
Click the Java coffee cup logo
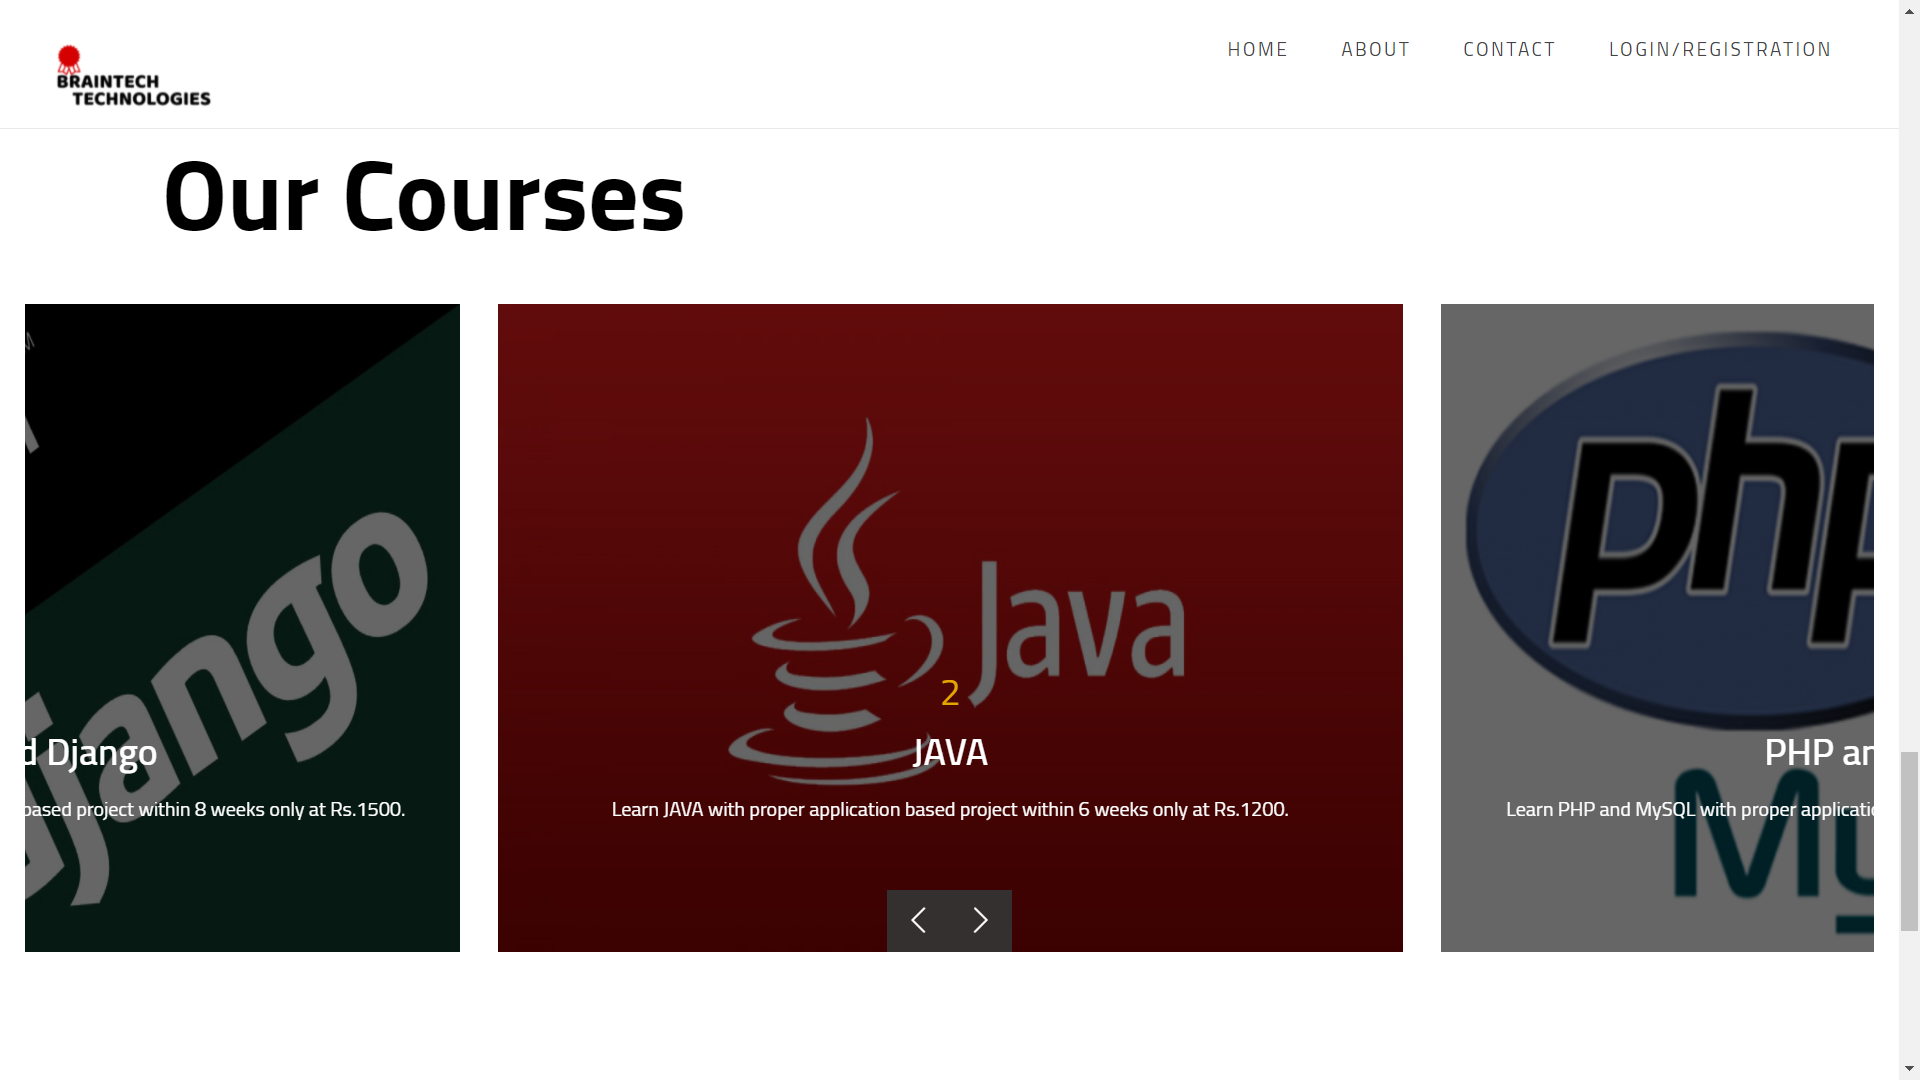coord(836,600)
